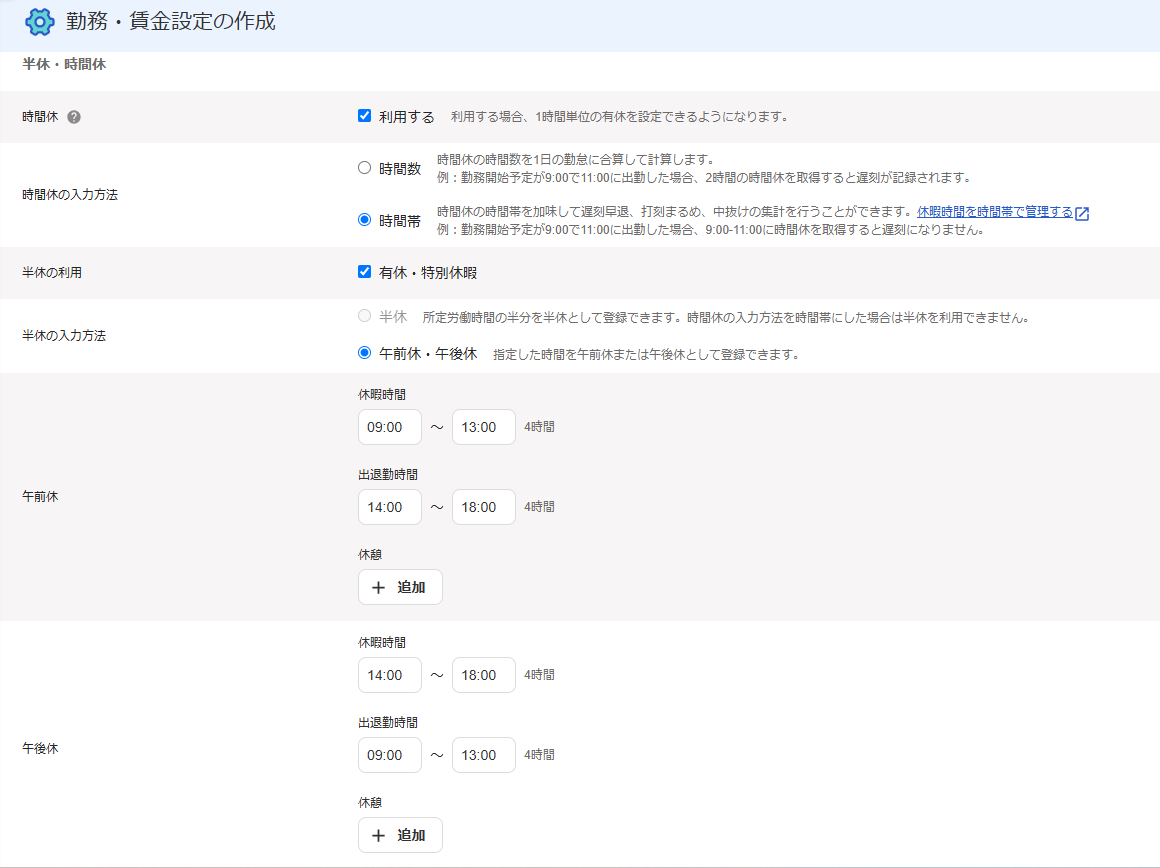This screenshot has width=1160, height=868.
Task: Add a break under 午後休 with 追加
Action: click(x=400, y=835)
